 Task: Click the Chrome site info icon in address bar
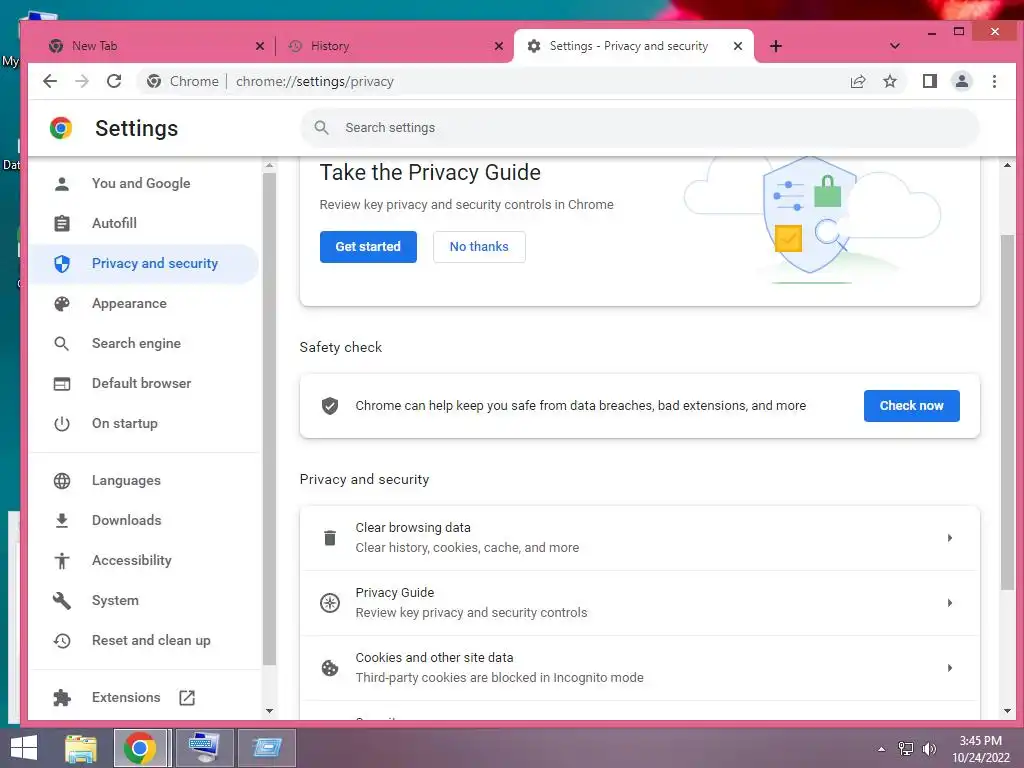tap(154, 81)
